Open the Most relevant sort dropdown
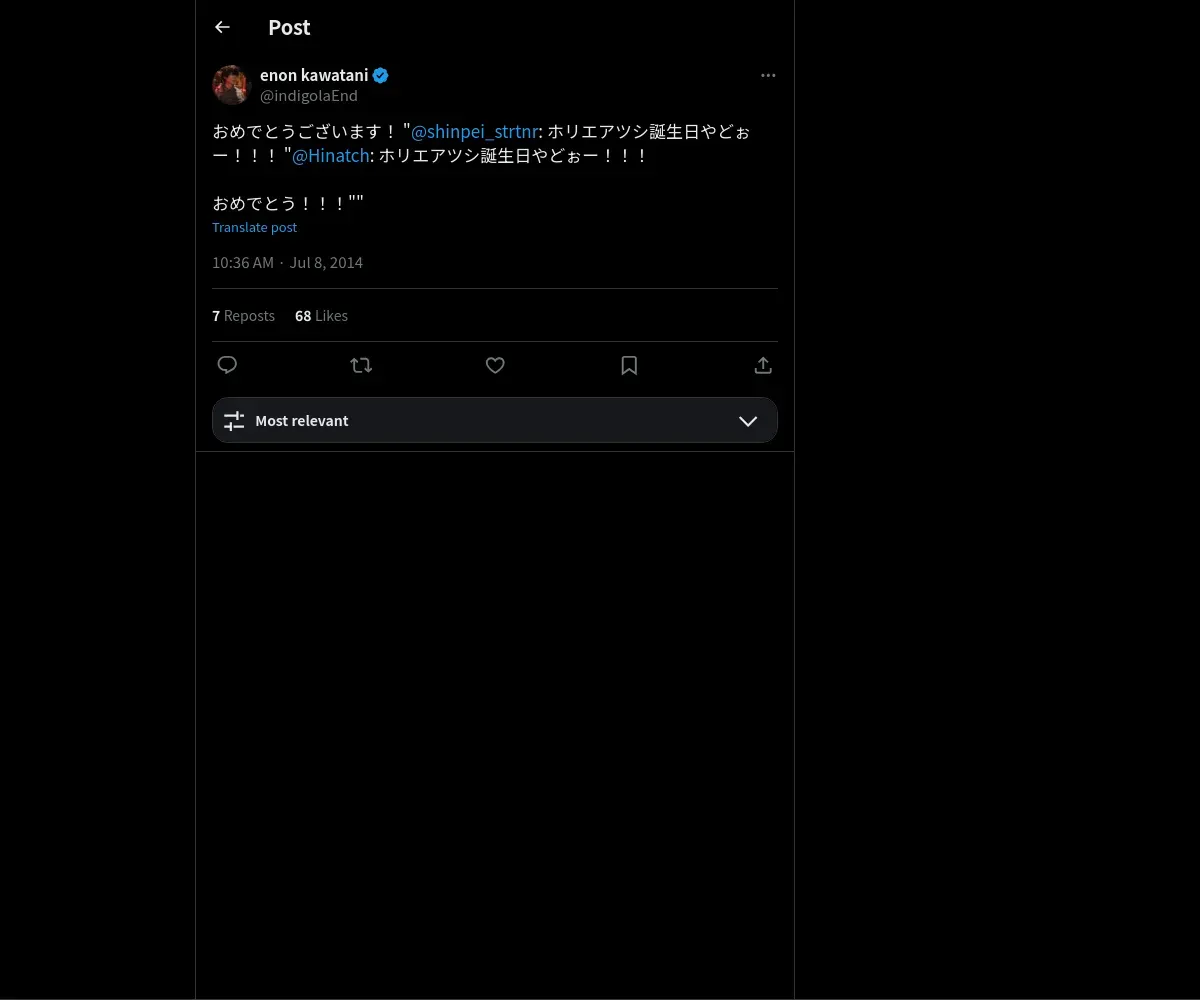Image resolution: width=1200 pixels, height=1000 pixels. click(495, 420)
